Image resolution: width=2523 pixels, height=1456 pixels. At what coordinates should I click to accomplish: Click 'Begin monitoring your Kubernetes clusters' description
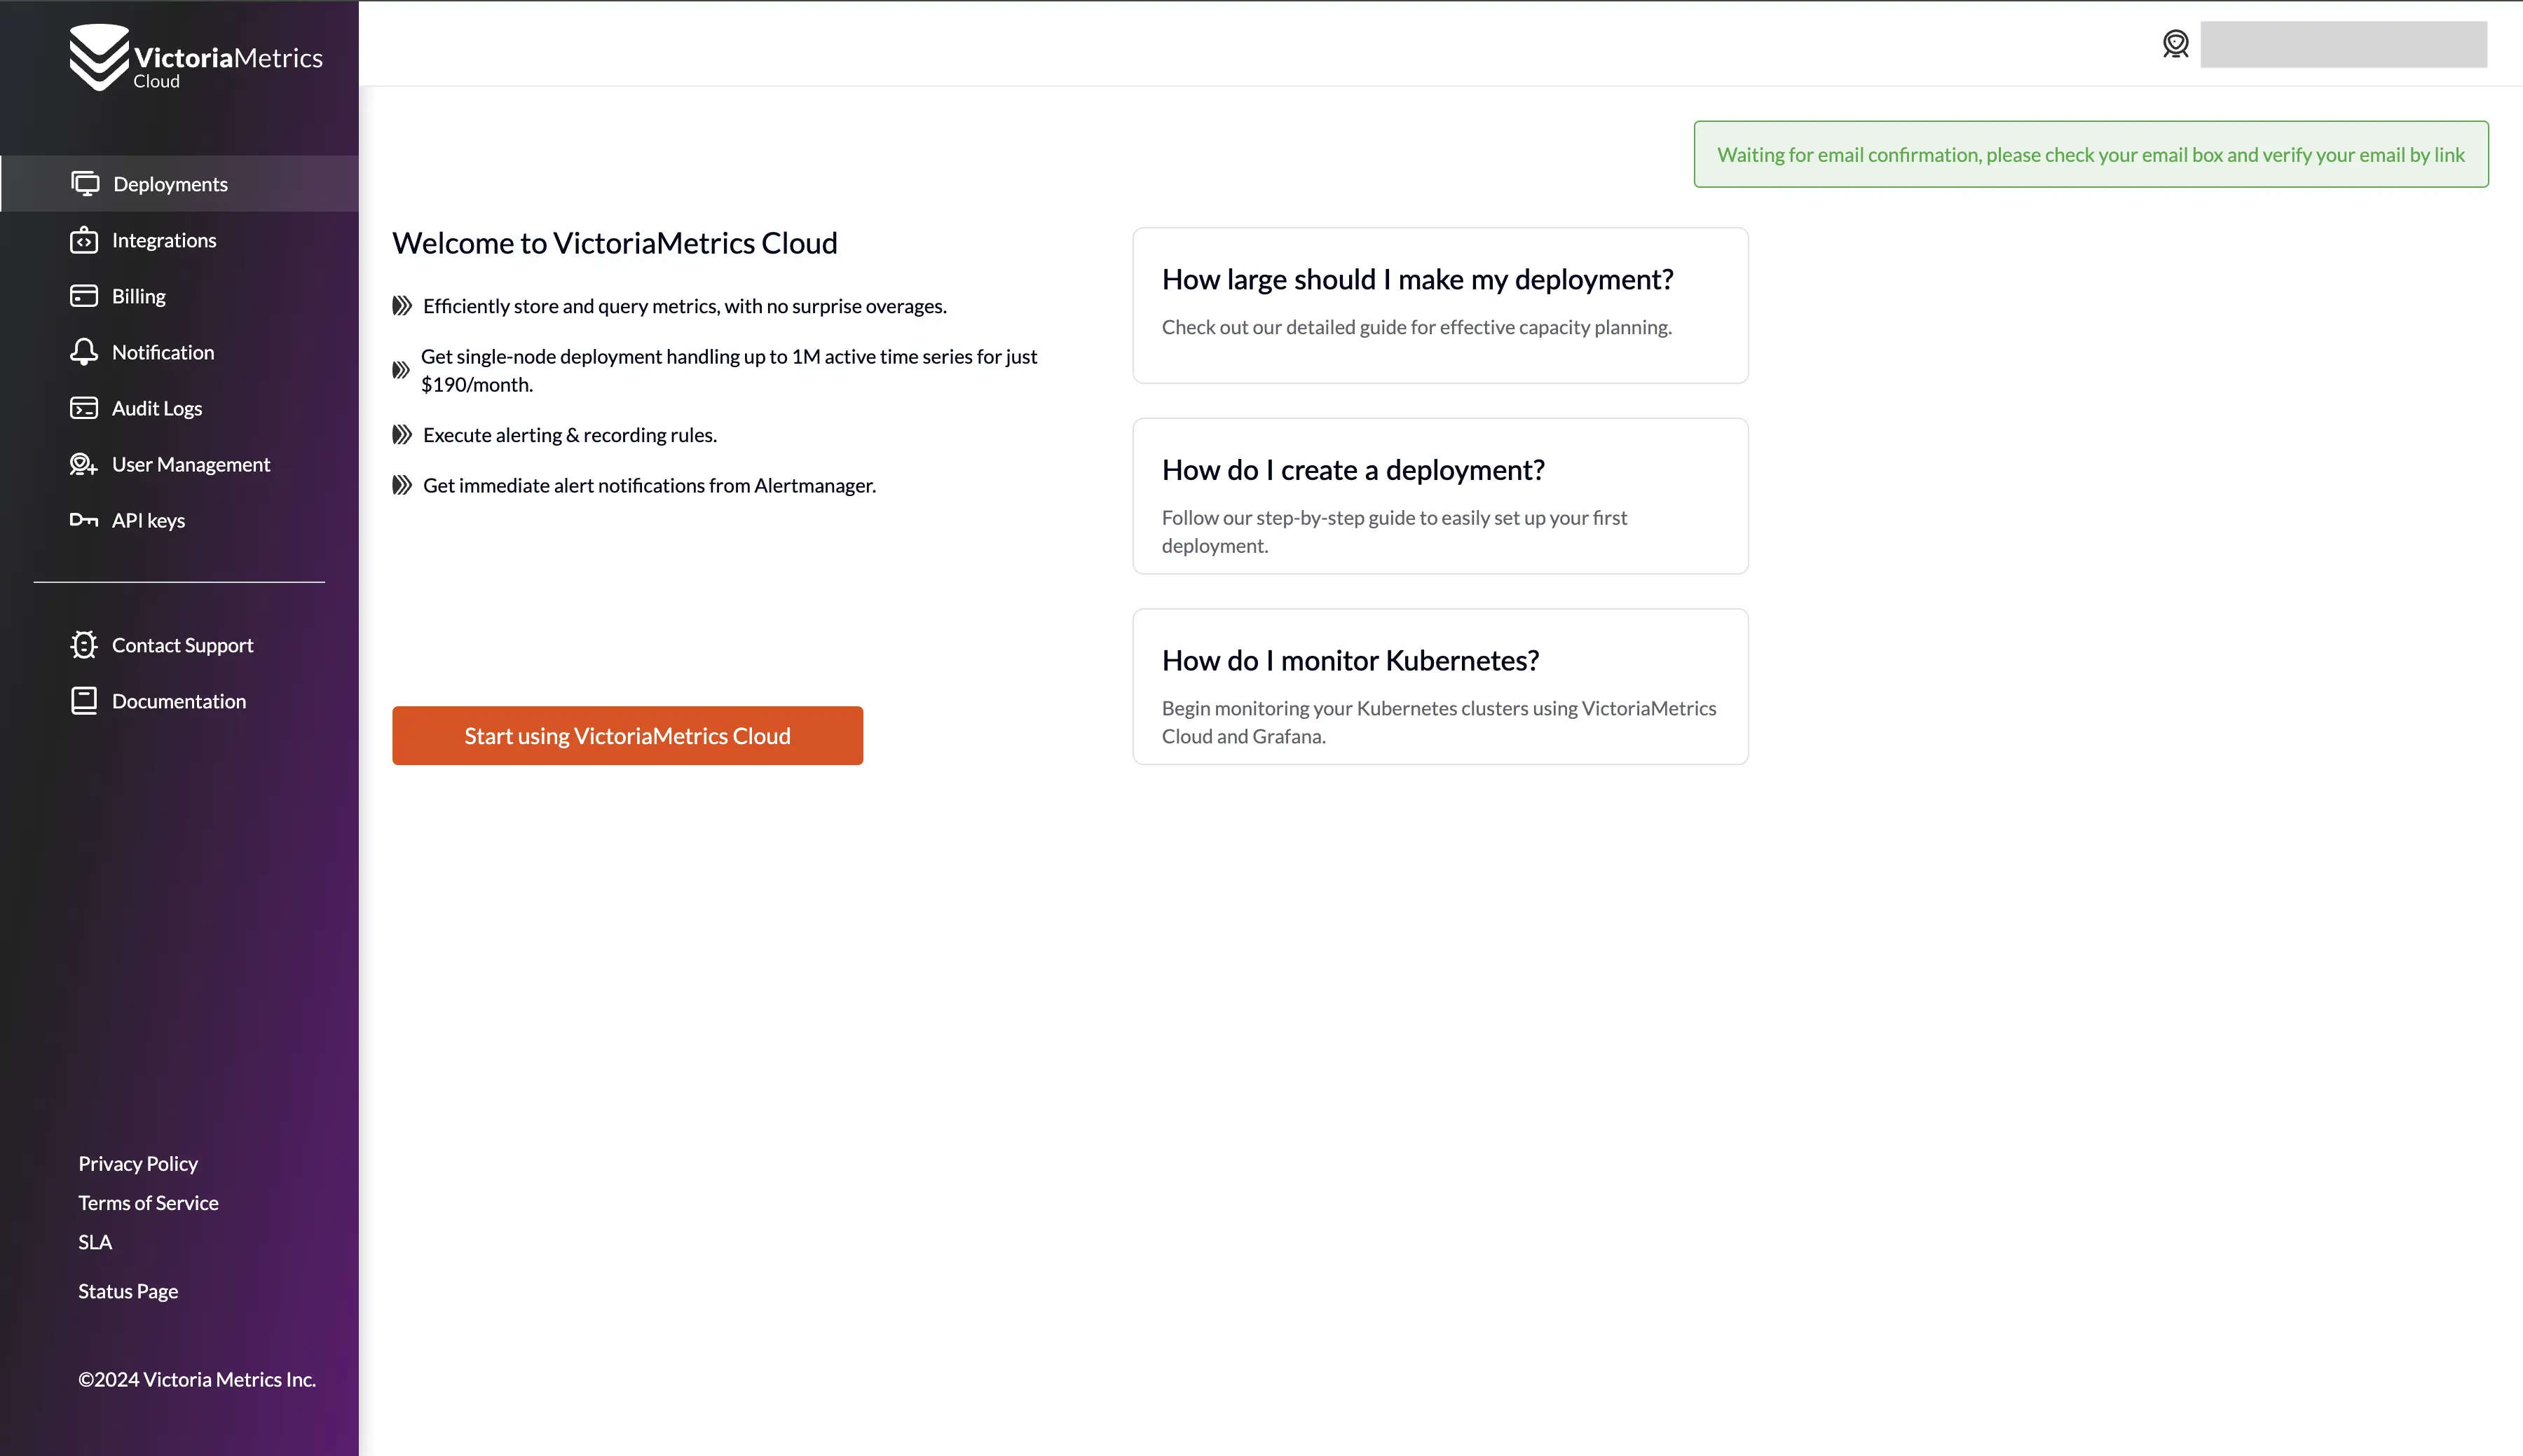1439,722
